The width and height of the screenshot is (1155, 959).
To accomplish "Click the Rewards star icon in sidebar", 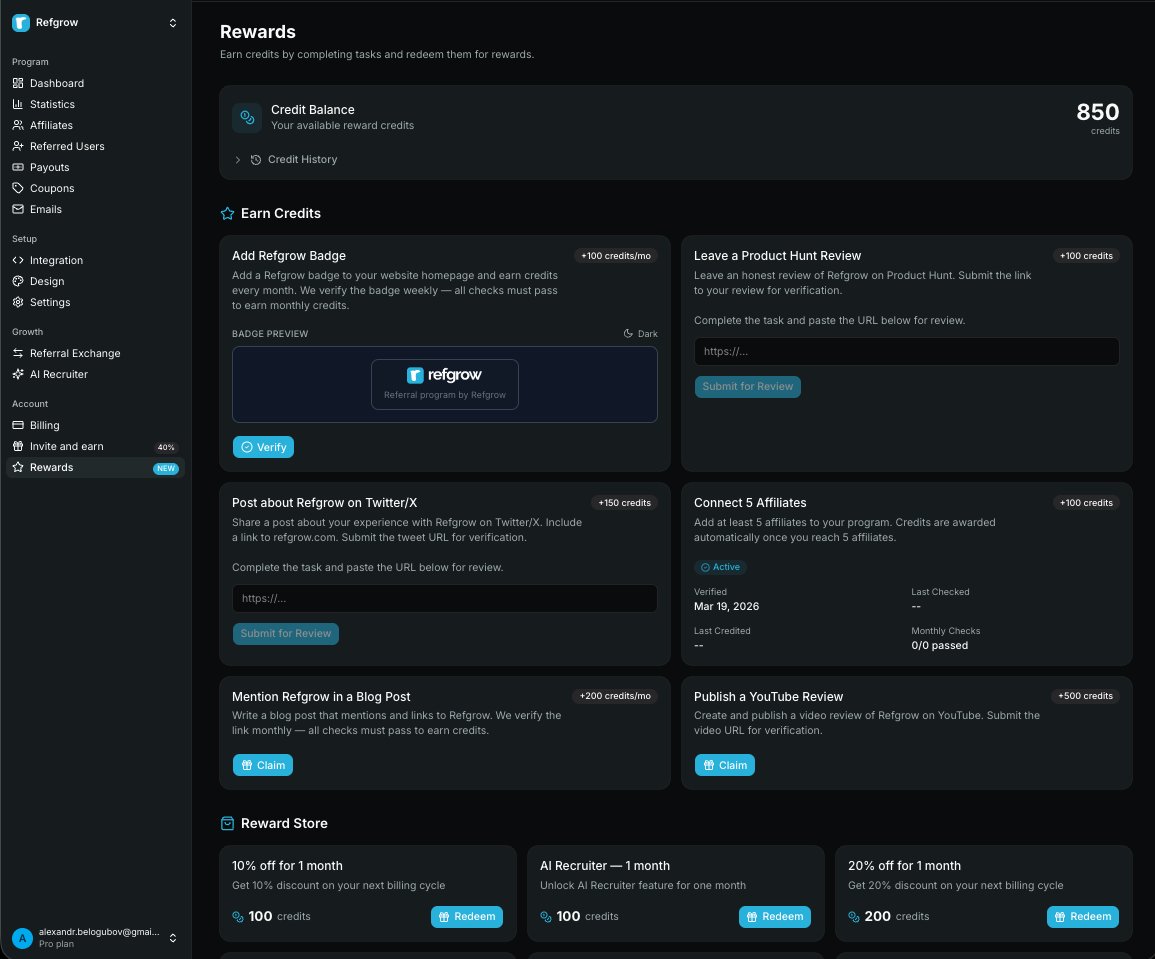I will pos(18,467).
